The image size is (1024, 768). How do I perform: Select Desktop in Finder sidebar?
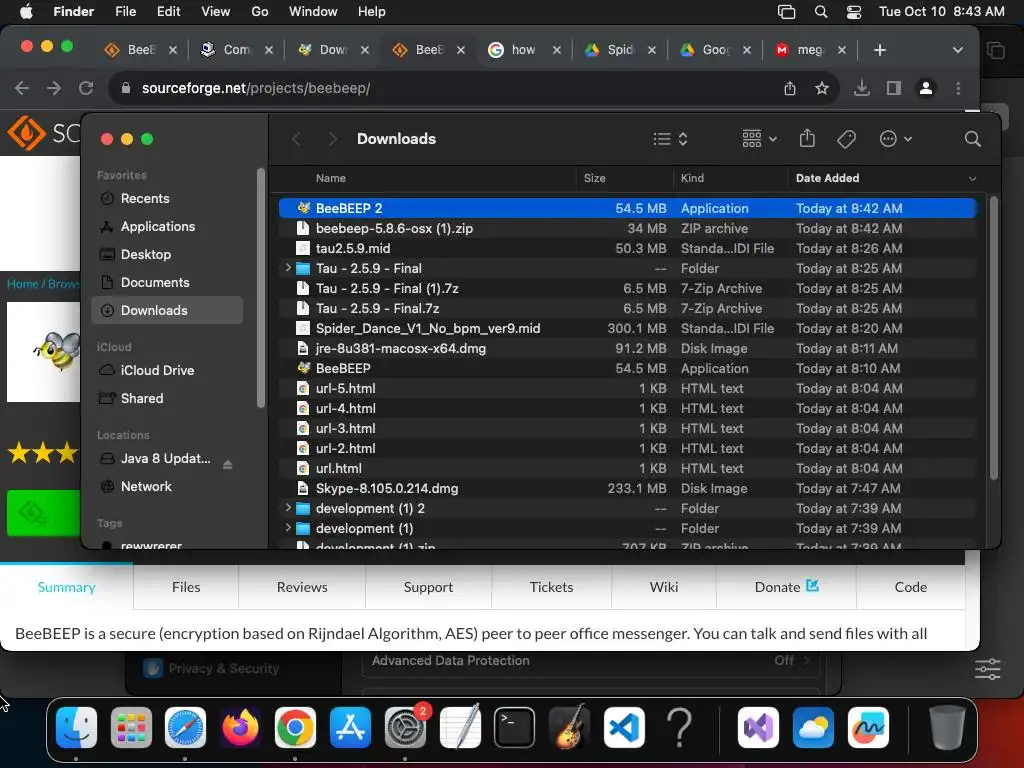(167, 255)
